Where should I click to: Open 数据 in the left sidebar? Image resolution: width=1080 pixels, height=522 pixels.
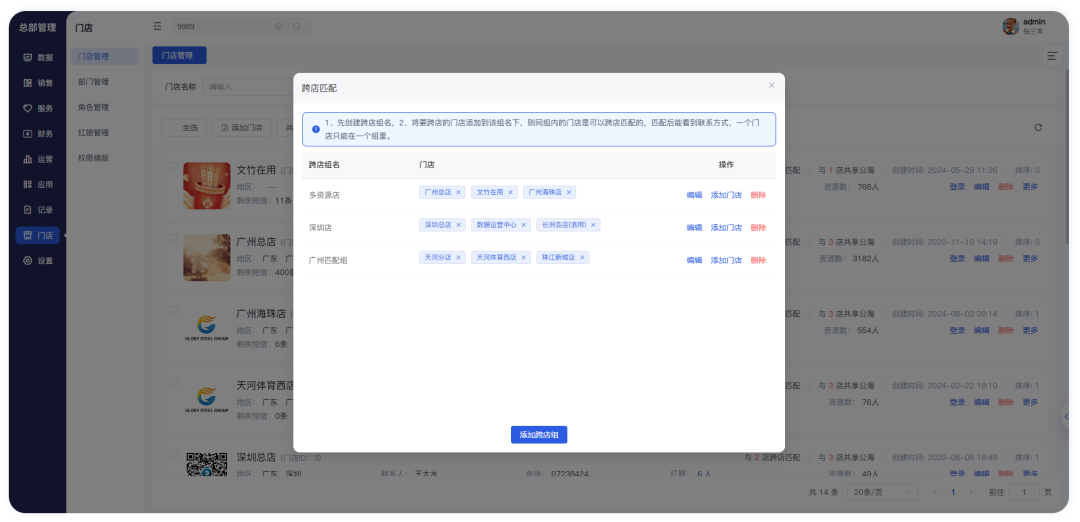click(38, 57)
